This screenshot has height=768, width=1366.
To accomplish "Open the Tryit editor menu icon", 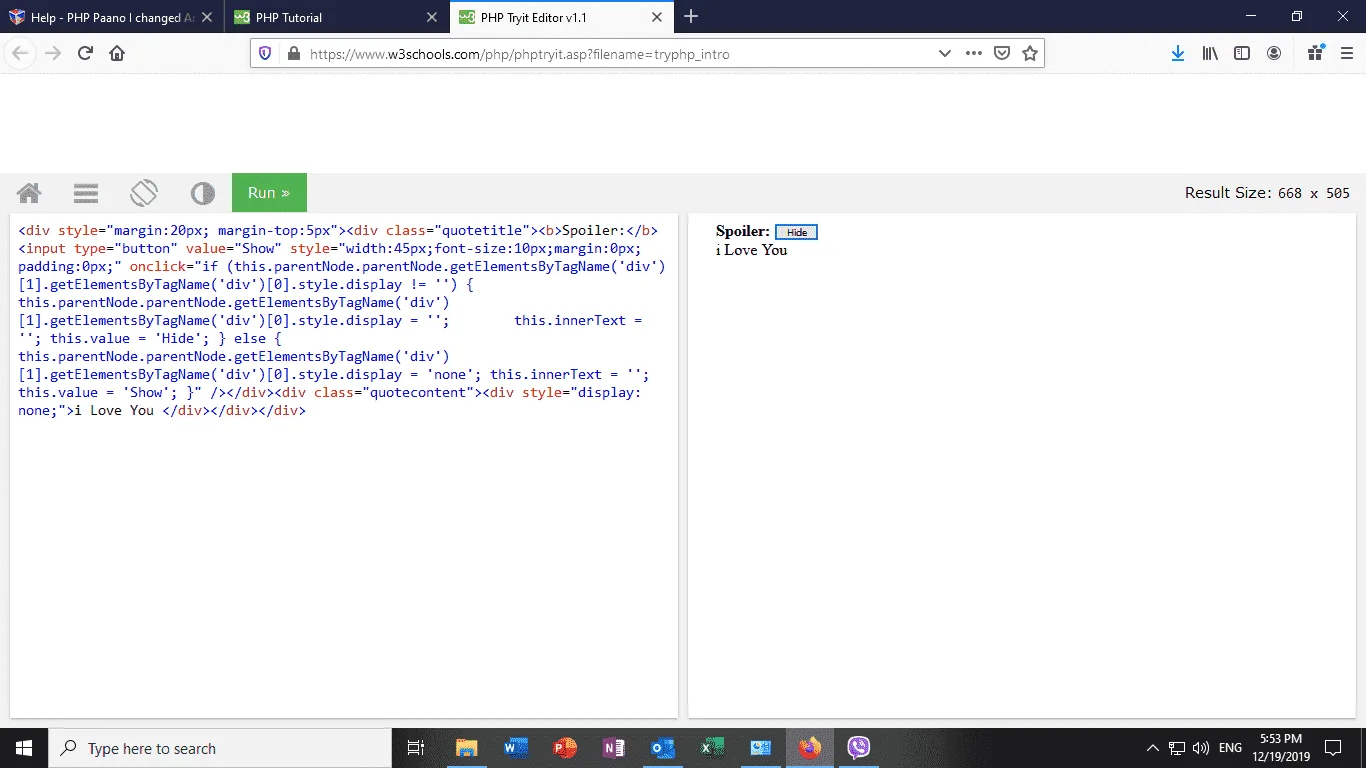I will 86,193.
